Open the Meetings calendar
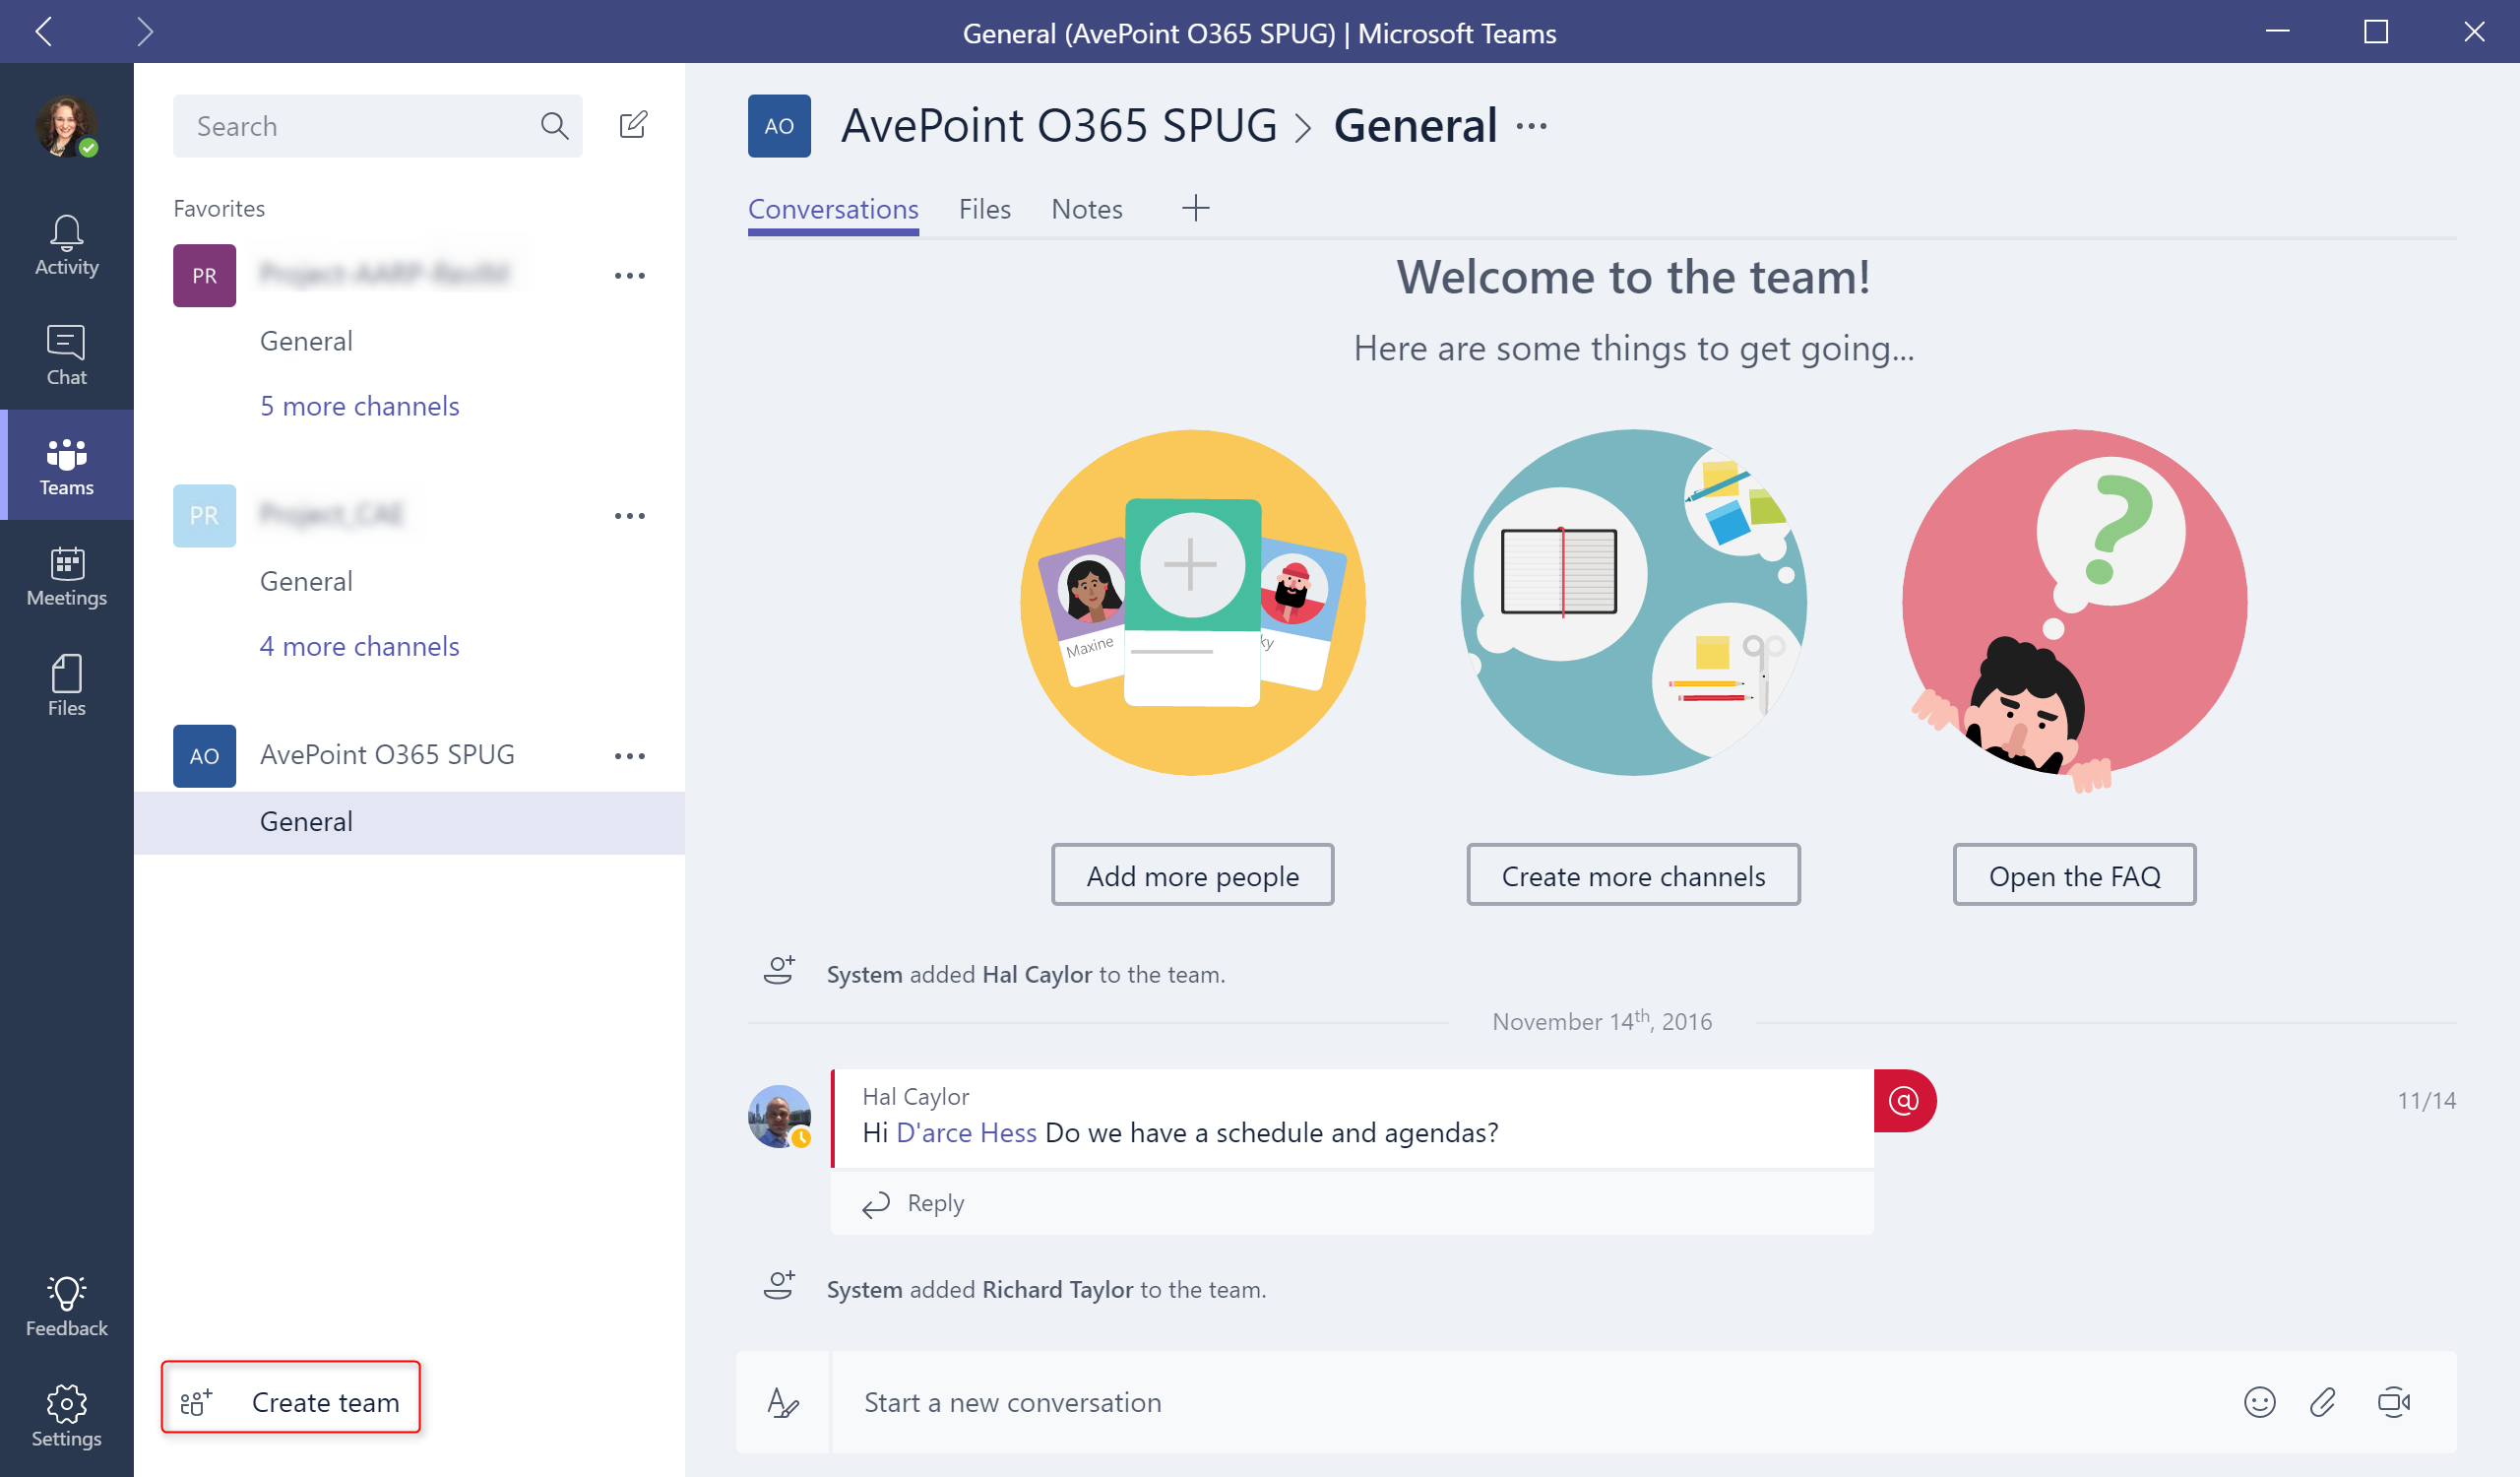The image size is (2520, 1477). pos(66,576)
